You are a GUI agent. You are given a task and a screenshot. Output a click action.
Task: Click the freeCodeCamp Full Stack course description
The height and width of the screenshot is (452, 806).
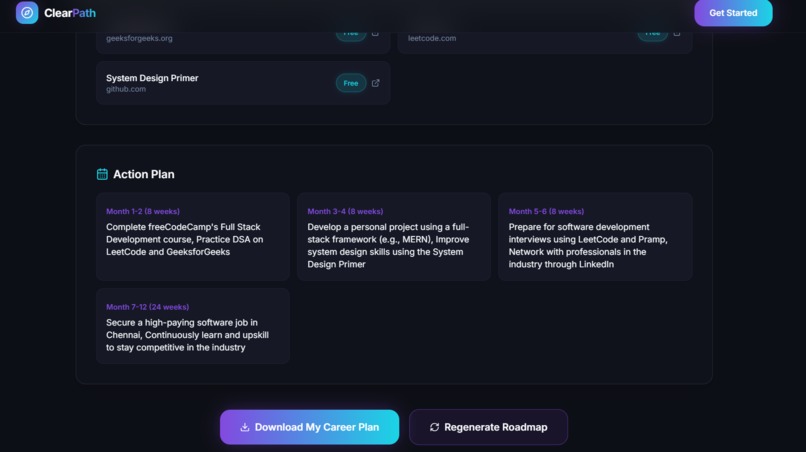coord(185,240)
